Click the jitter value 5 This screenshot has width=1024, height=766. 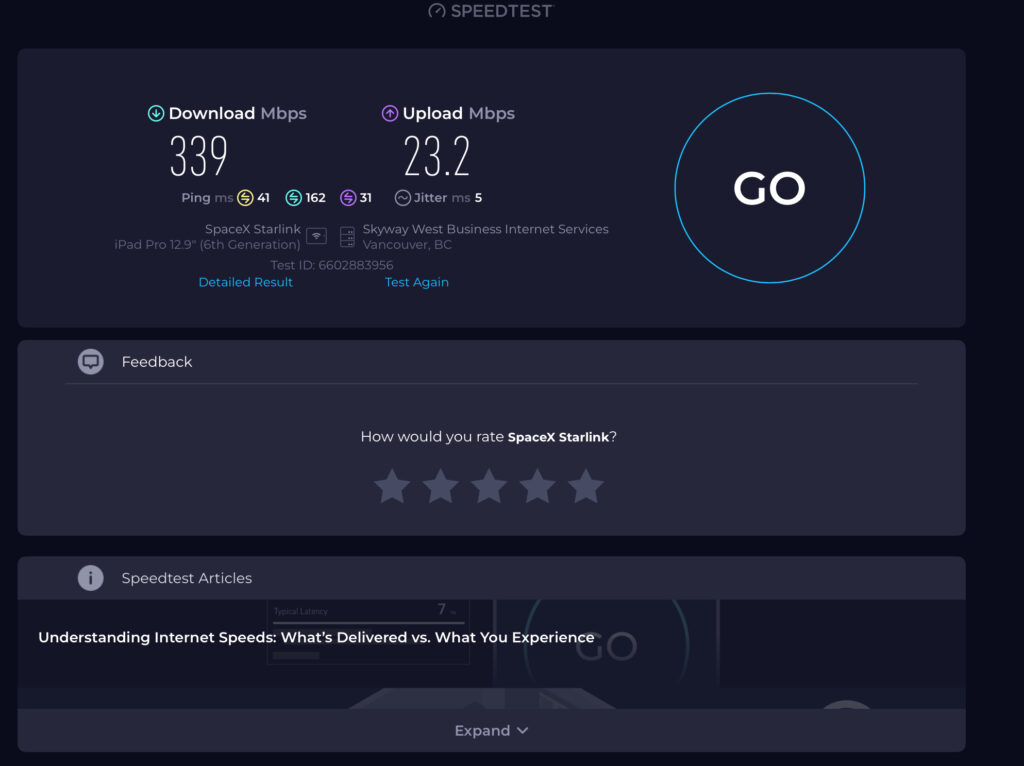pyautogui.click(x=478, y=198)
